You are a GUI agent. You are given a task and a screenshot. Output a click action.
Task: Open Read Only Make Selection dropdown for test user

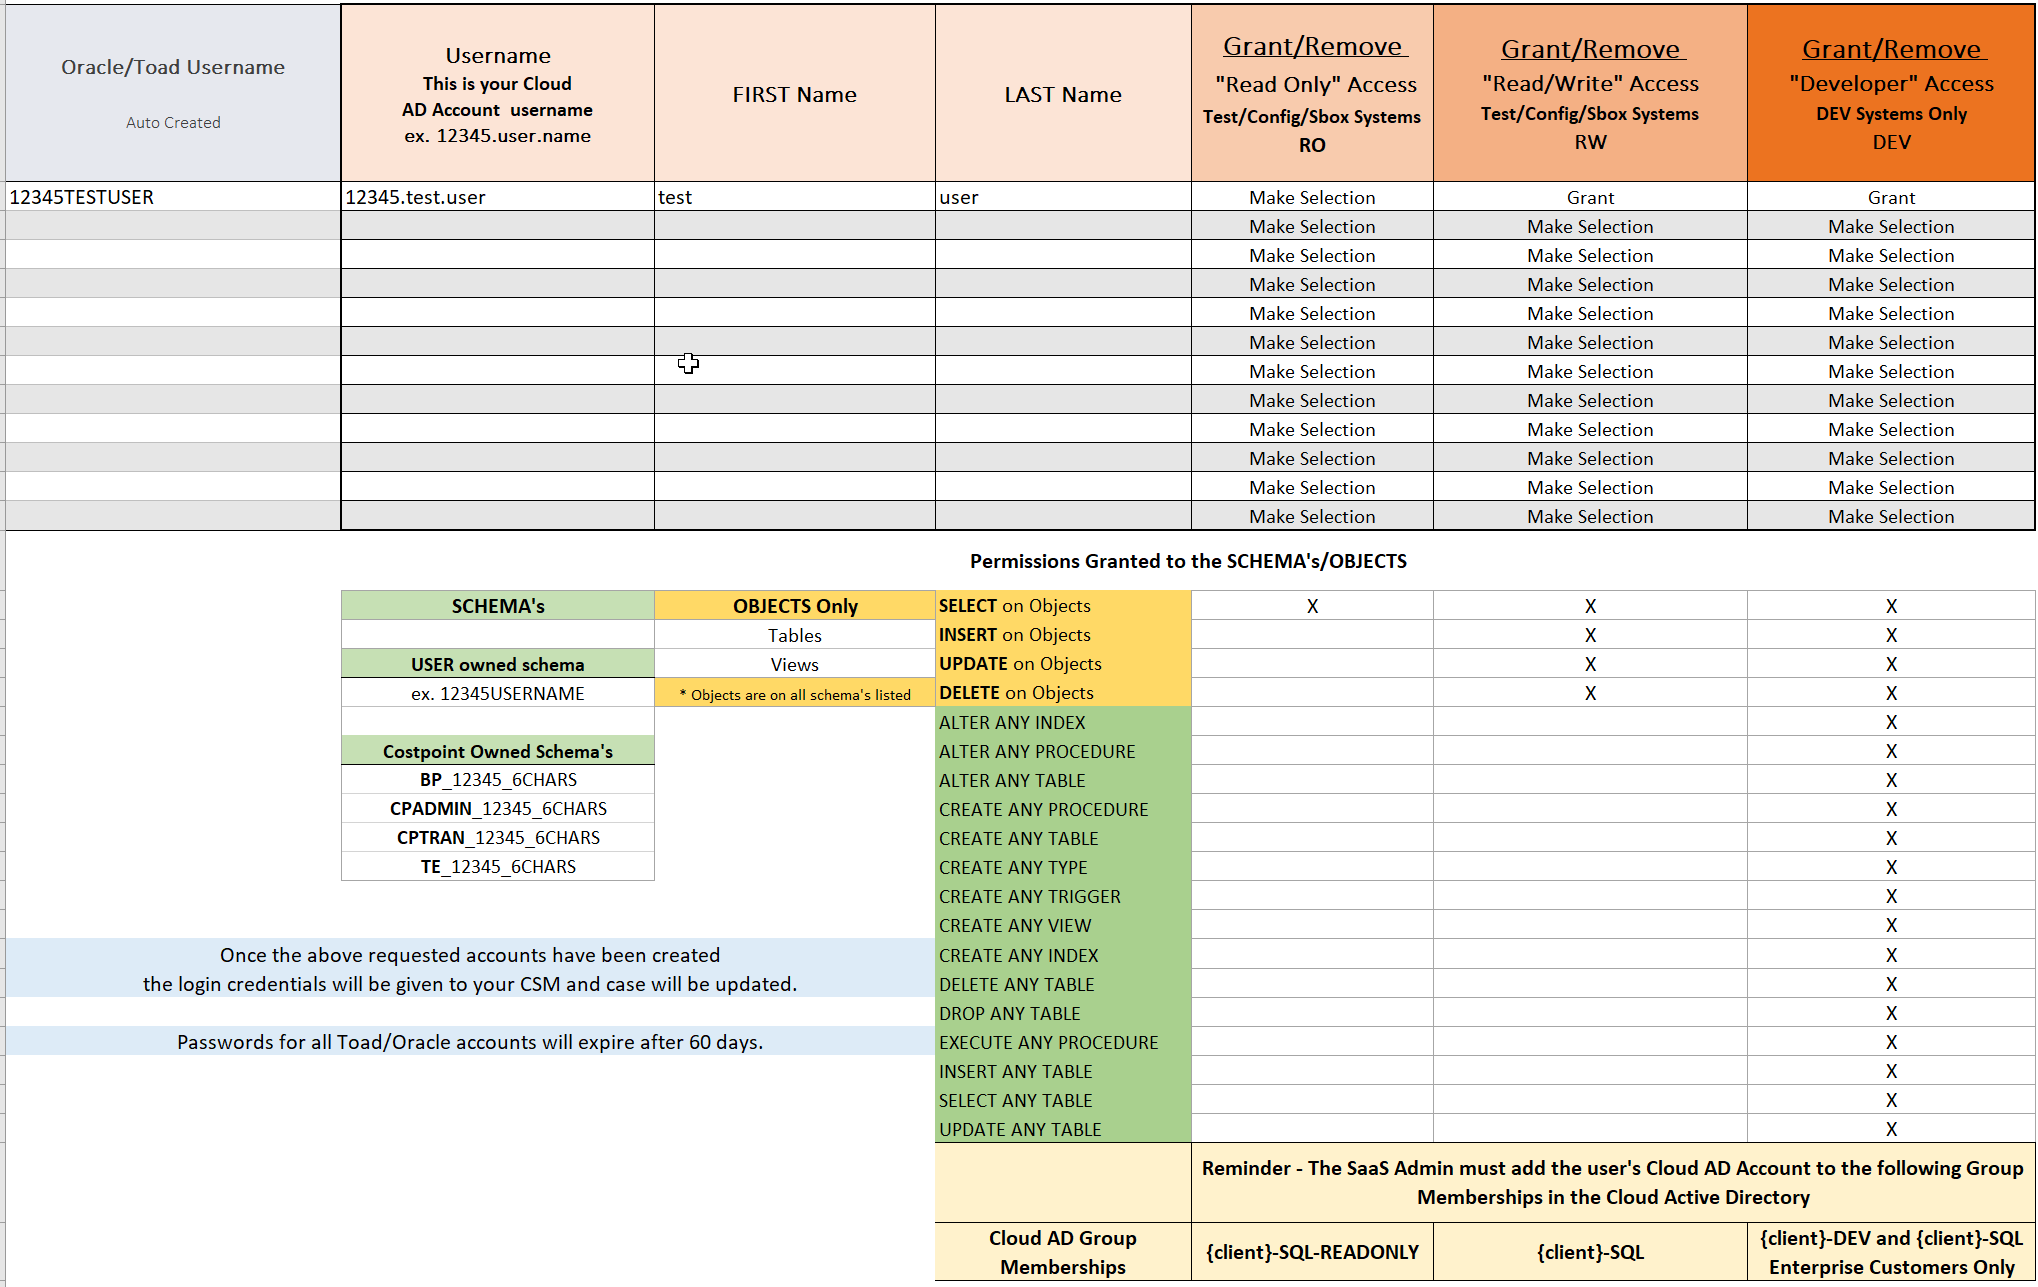[x=1311, y=197]
